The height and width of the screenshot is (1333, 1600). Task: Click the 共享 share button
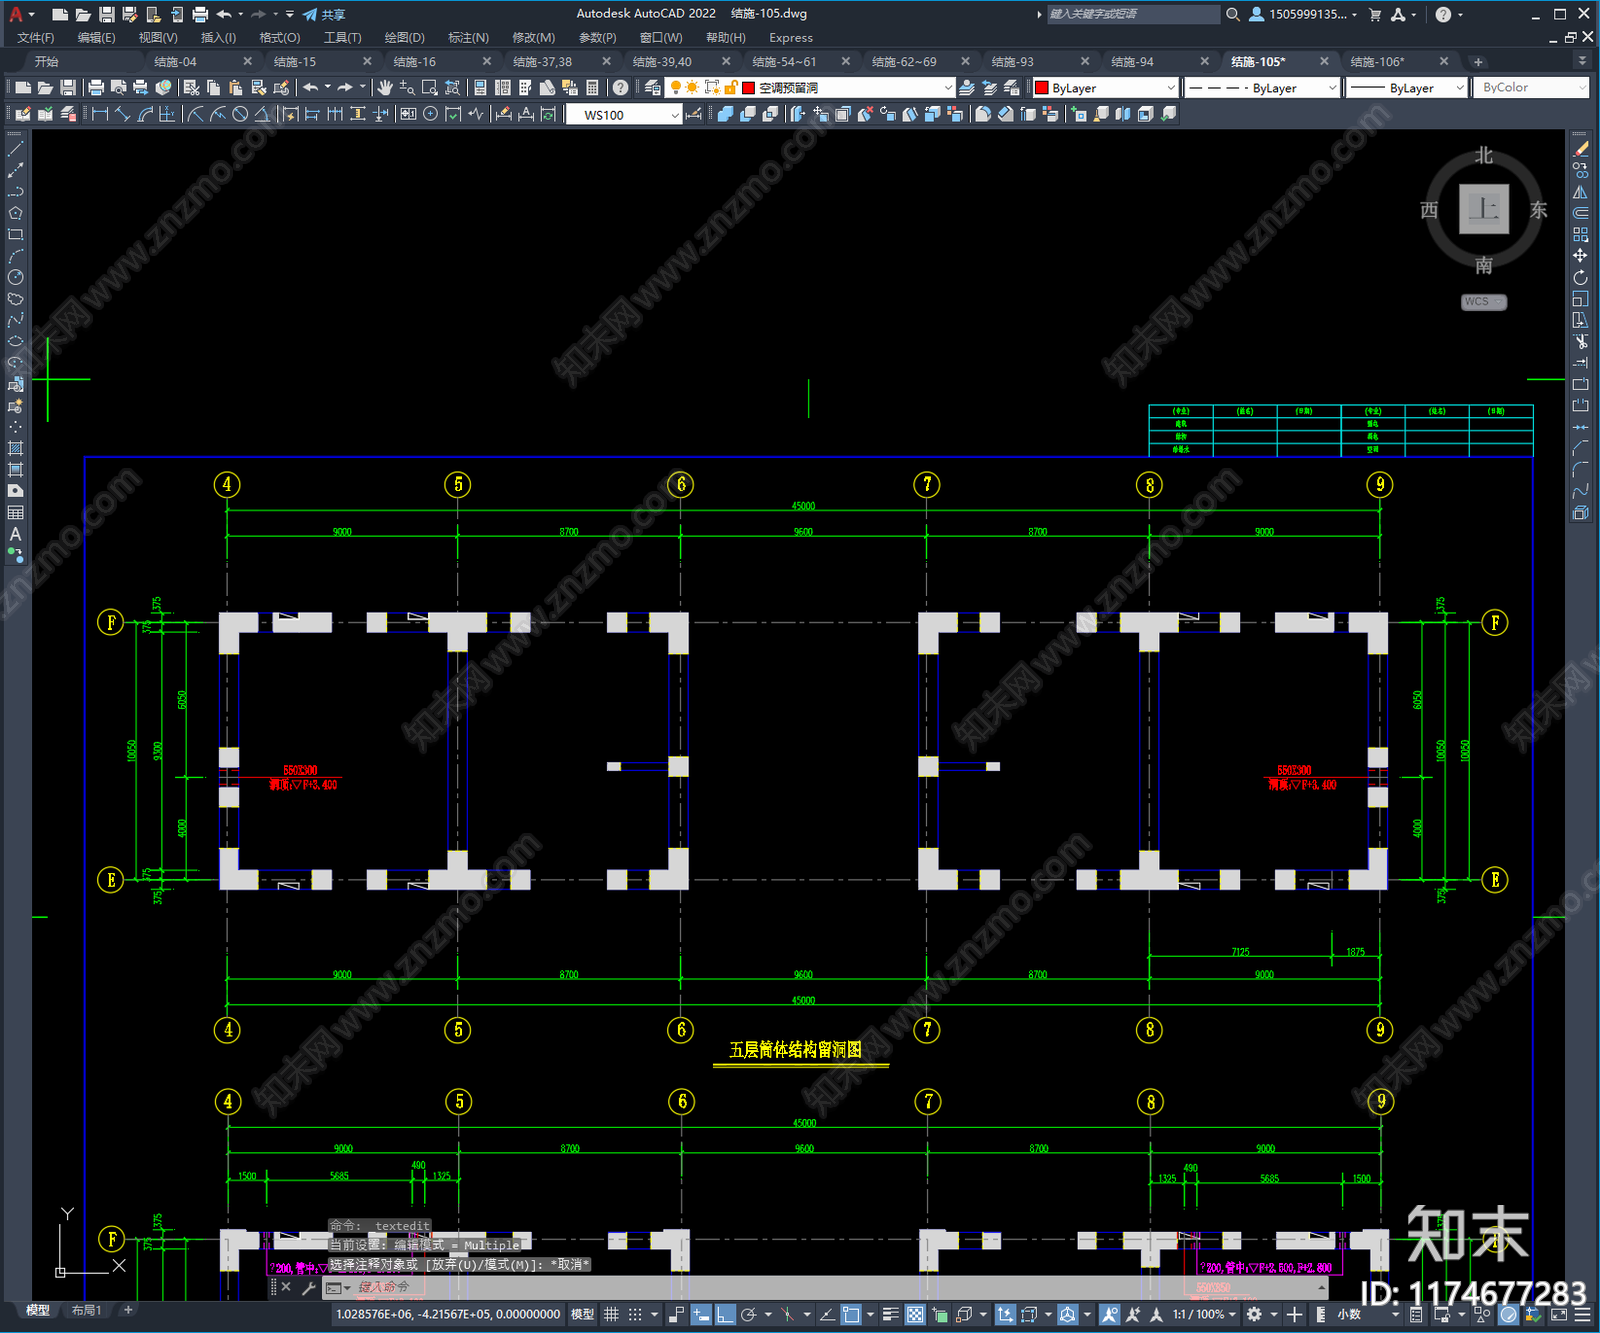pyautogui.click(x=325, y=14)
